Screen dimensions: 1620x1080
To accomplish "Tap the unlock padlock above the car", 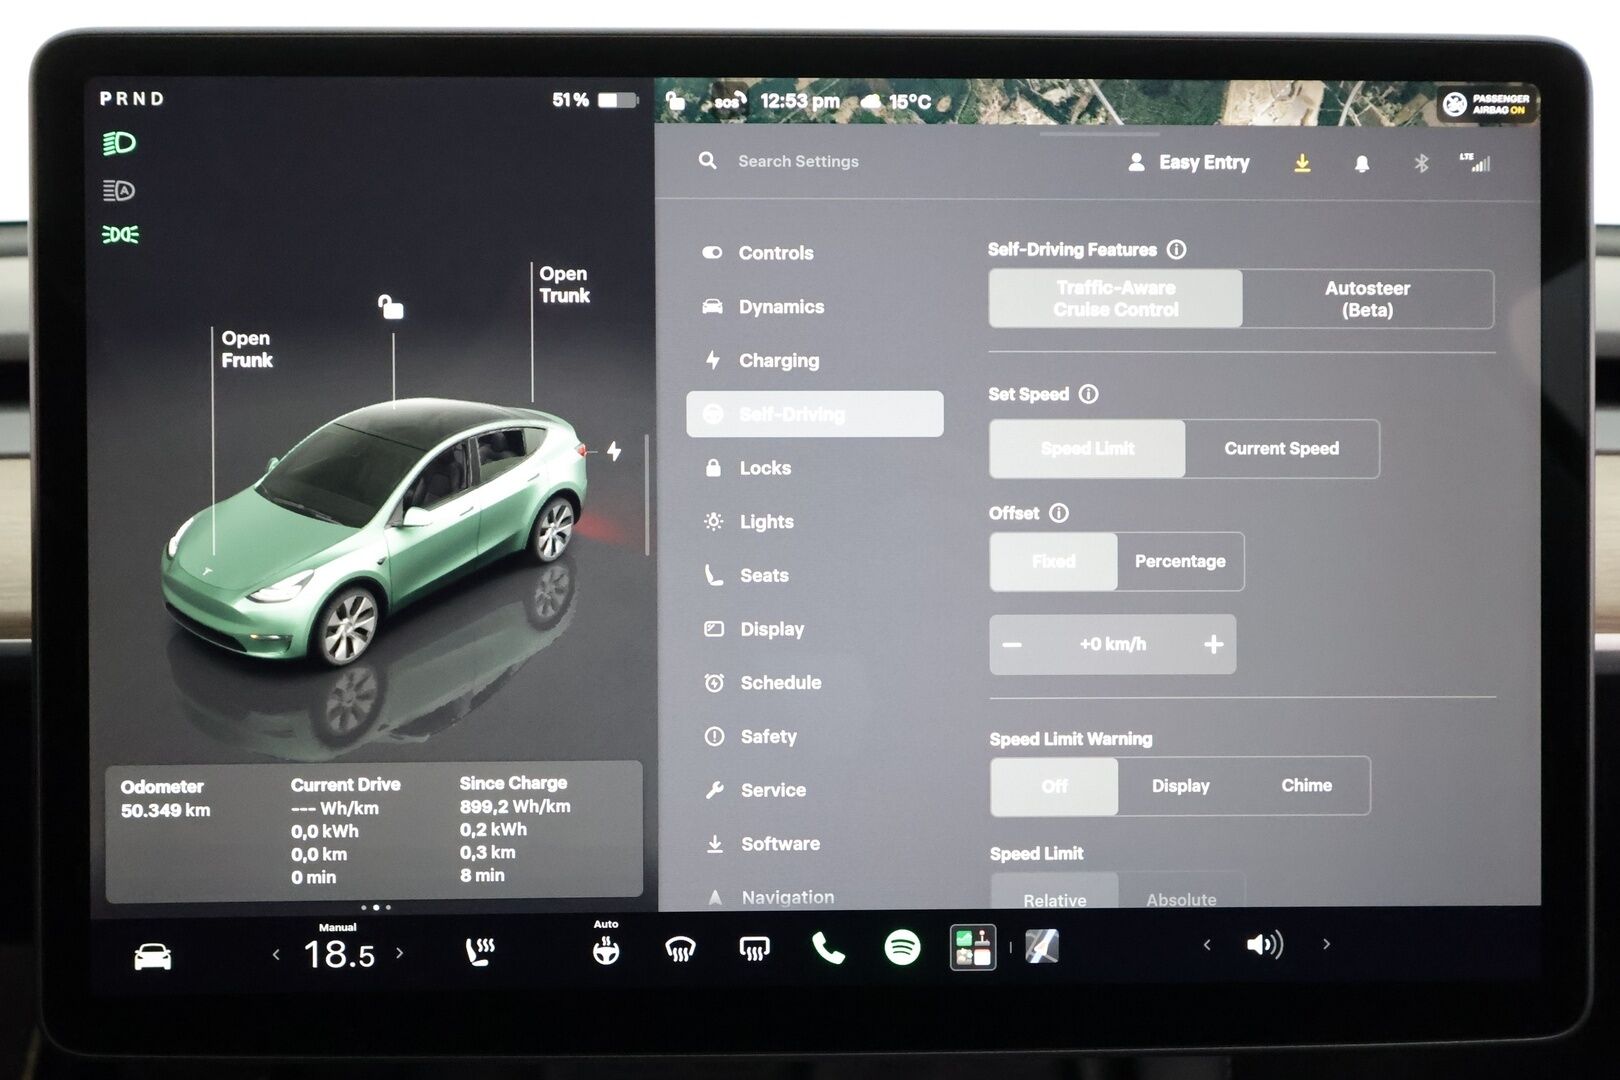I will 390,306.
